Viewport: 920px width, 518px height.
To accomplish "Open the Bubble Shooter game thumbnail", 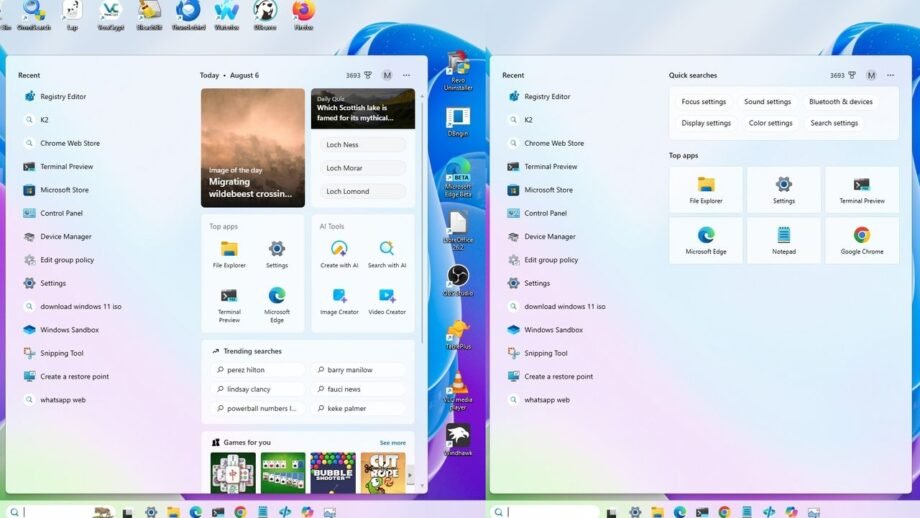I will tap(333, 473).
